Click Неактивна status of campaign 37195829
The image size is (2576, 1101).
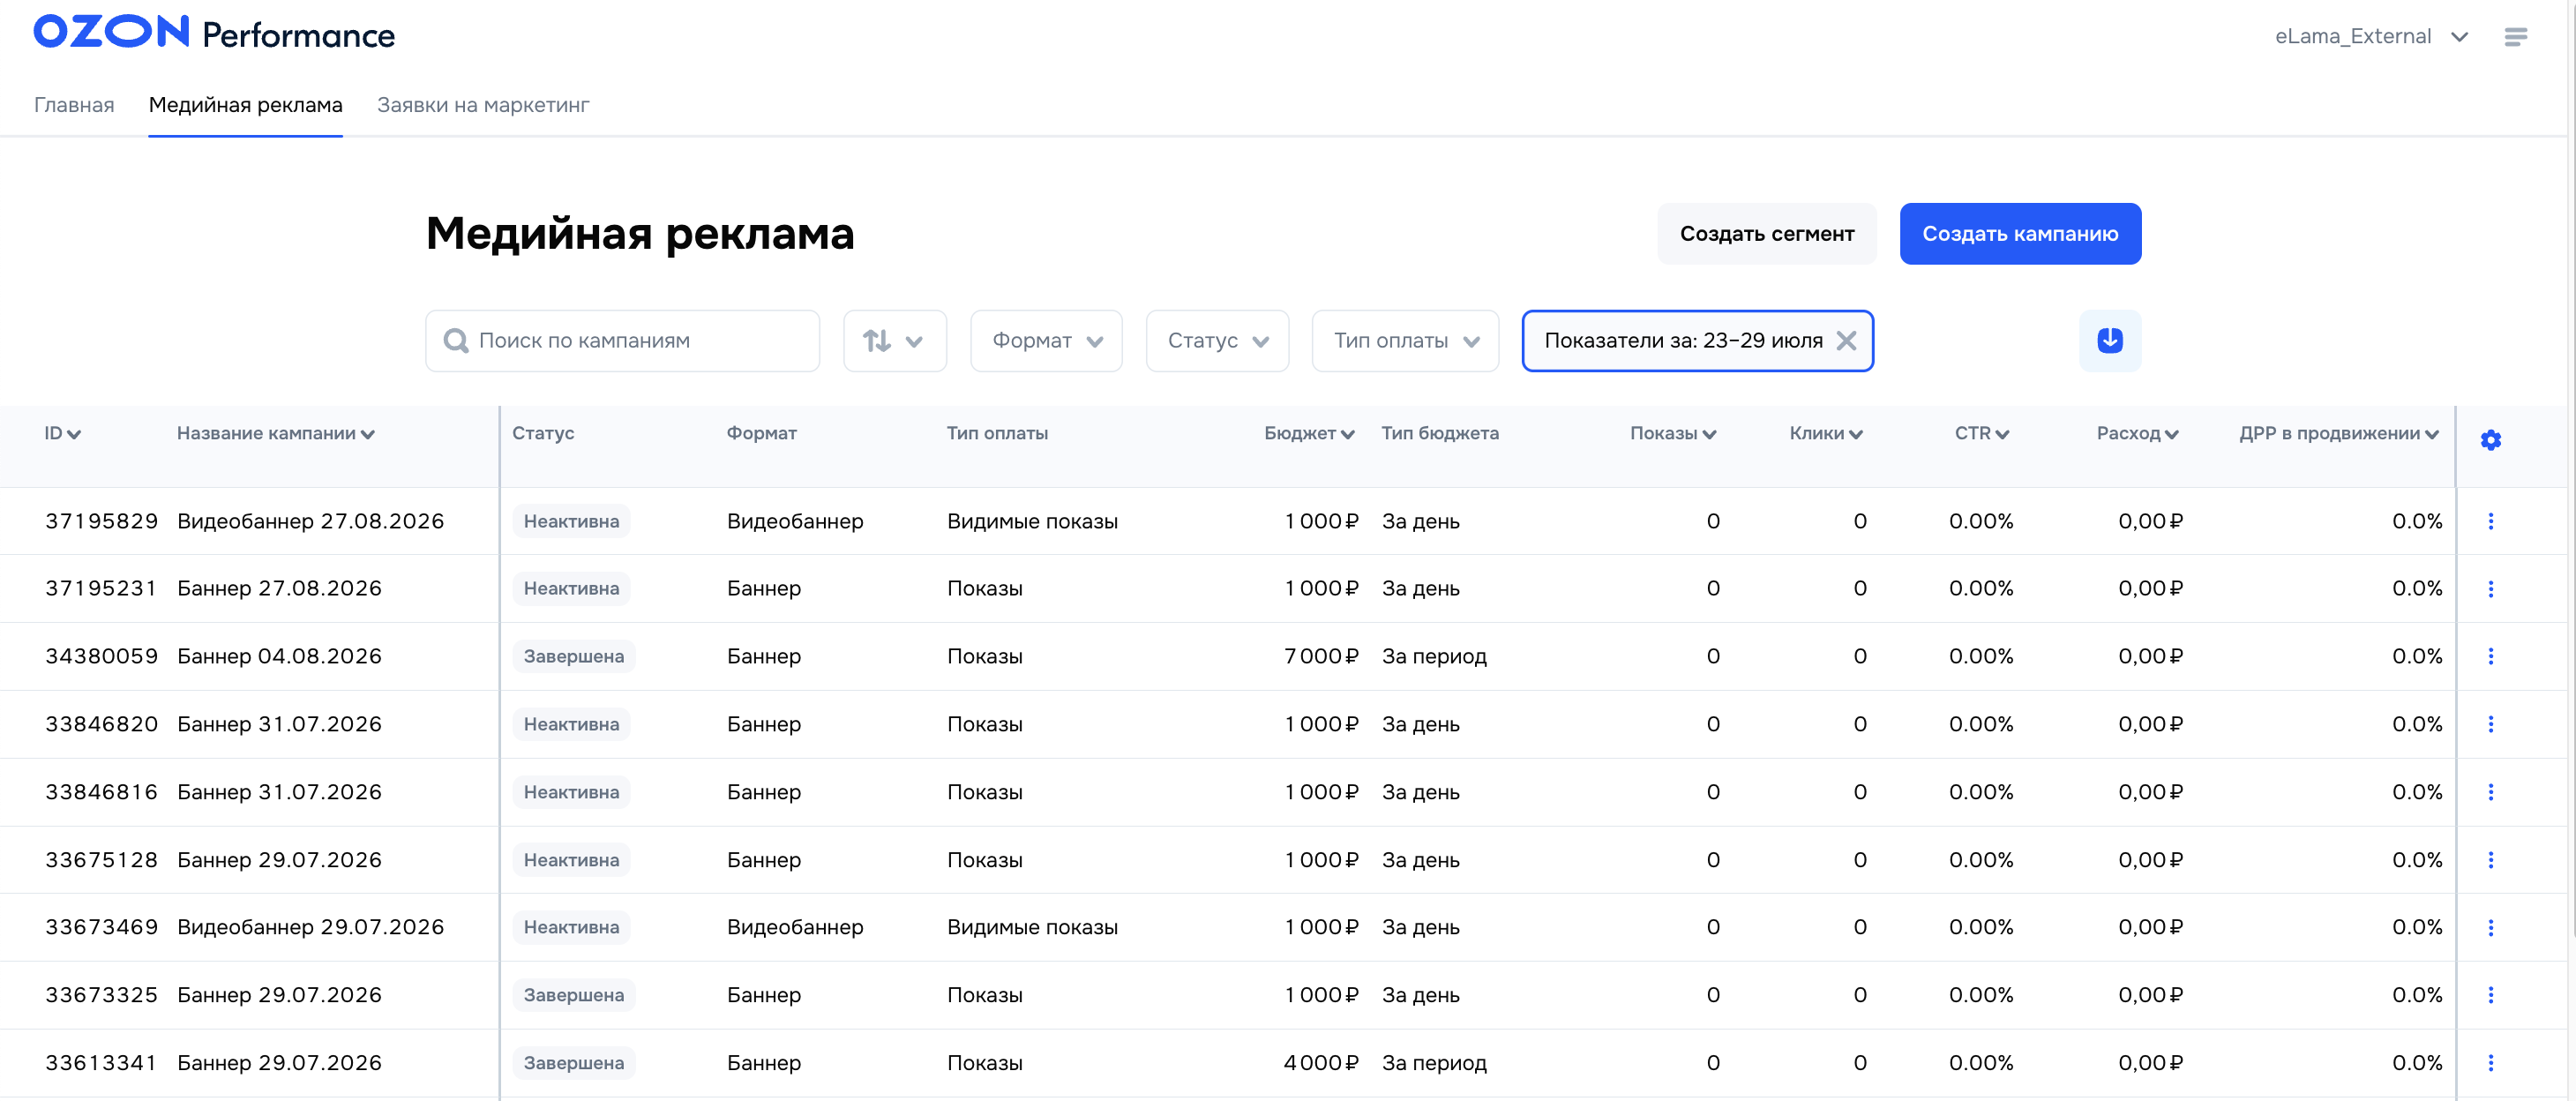point(571,521)
